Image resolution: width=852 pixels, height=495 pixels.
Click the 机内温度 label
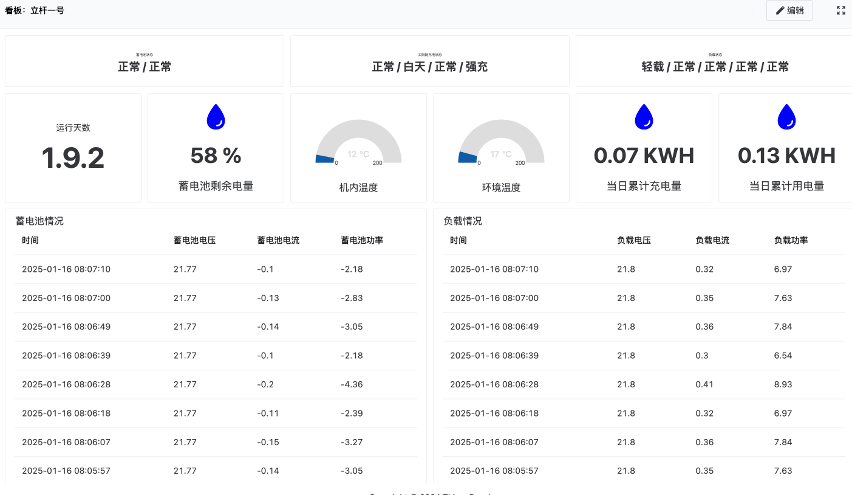point(359,187)
